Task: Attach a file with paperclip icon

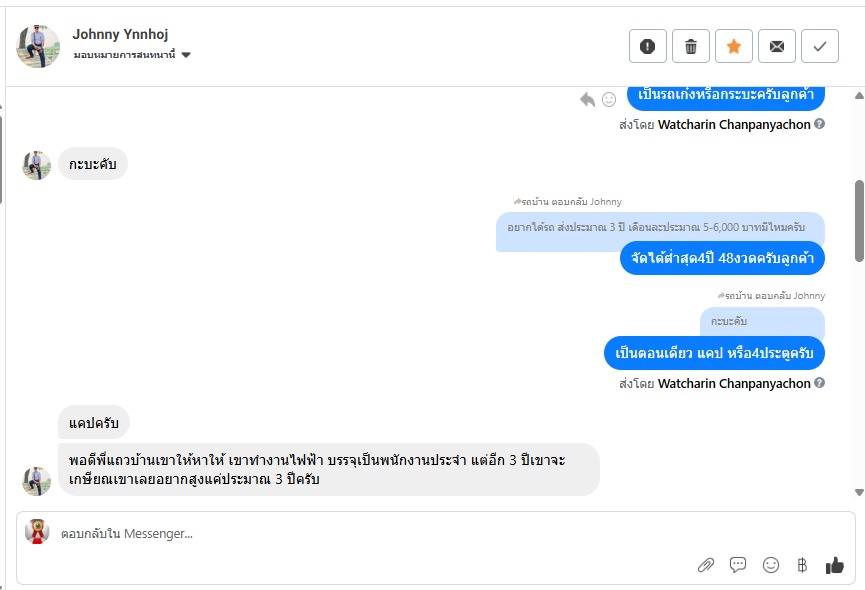Action: (x=706, y=565)
